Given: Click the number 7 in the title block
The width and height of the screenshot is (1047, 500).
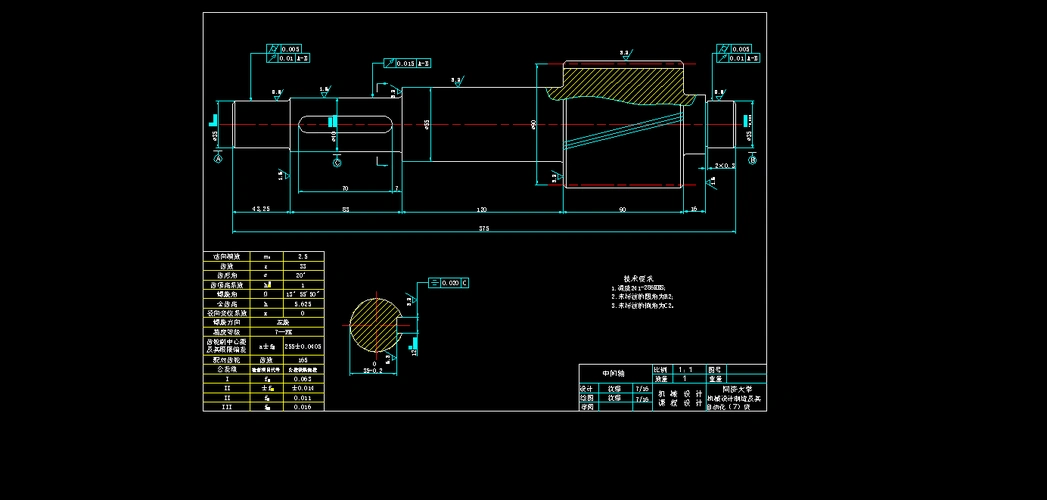Looking at the screenshot, I should point(735,407).
